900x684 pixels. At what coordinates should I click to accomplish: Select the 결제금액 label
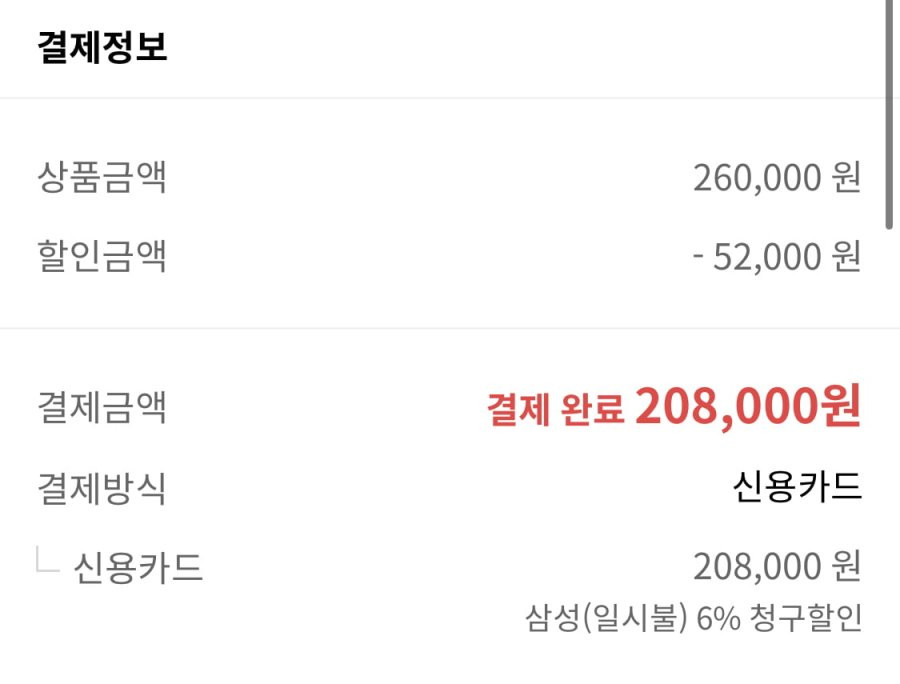coord(102,407)
